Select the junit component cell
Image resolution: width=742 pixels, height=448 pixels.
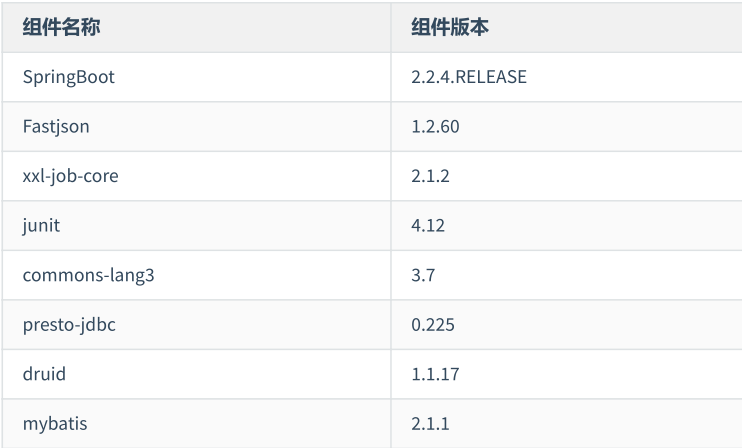click(41, 226)
